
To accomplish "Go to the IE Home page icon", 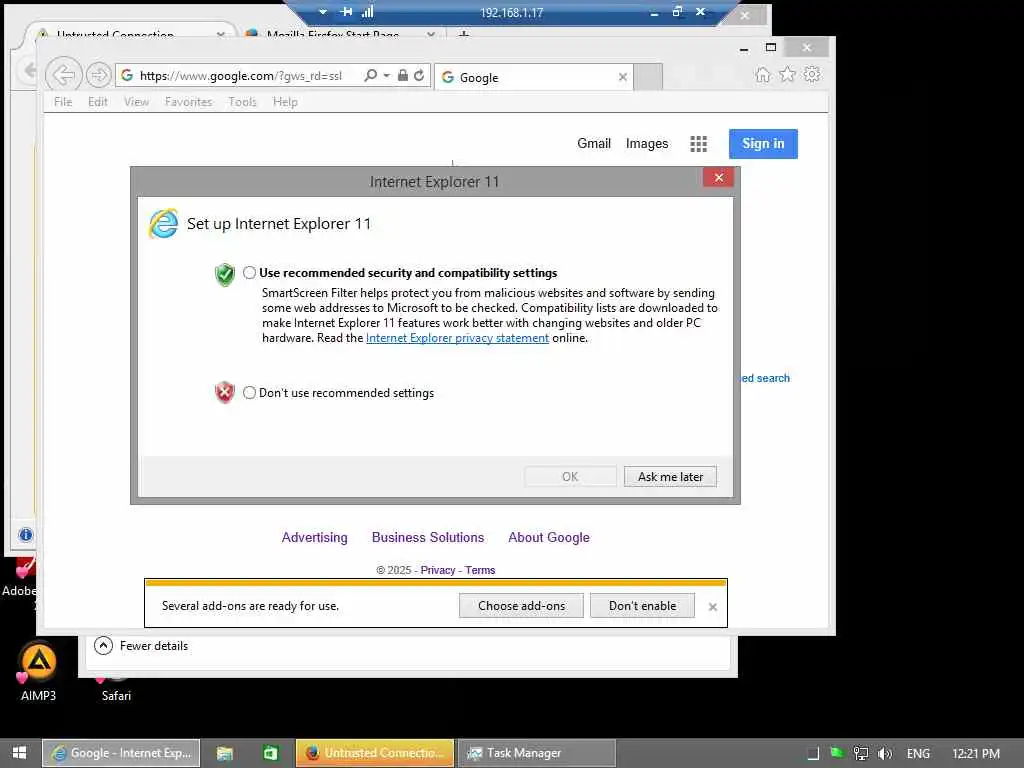I will (762, 74).
